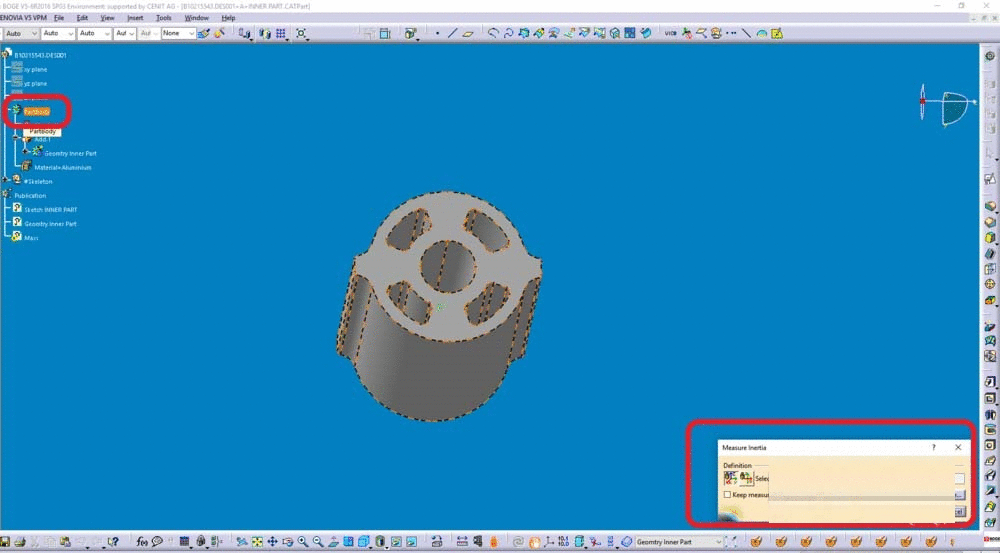Click the help question mark in Measure Inertia
The height and width of the screenshot is (553, 1000).
934,448
